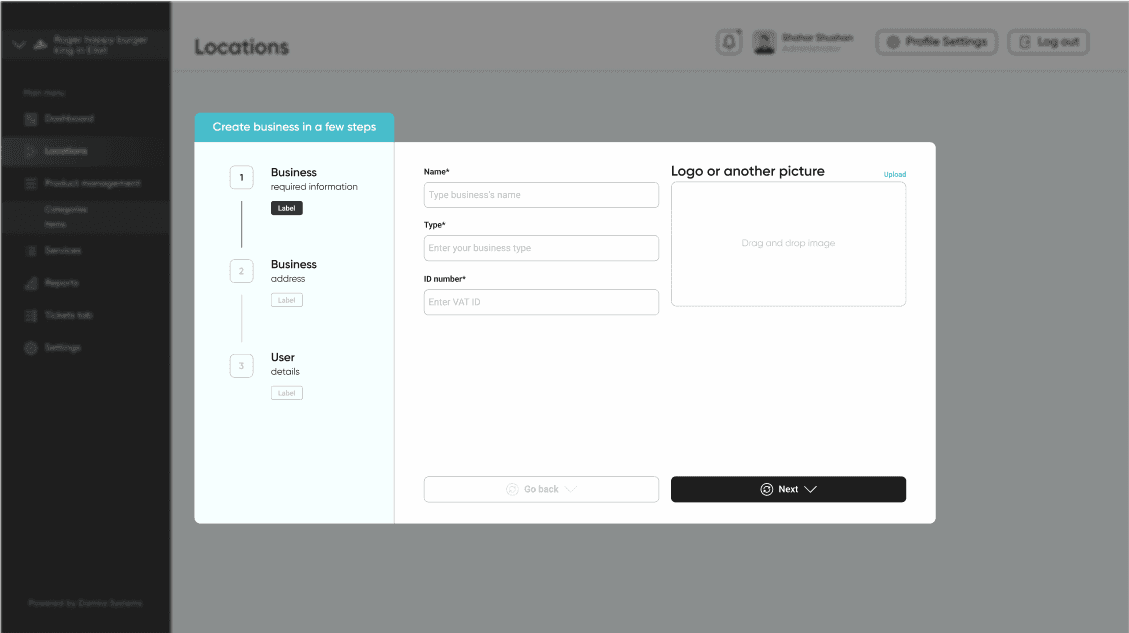The width and height of the screenshot is (1129, 633).
Task: Click the Tickets tab grid icon
Action: (30, 315)
